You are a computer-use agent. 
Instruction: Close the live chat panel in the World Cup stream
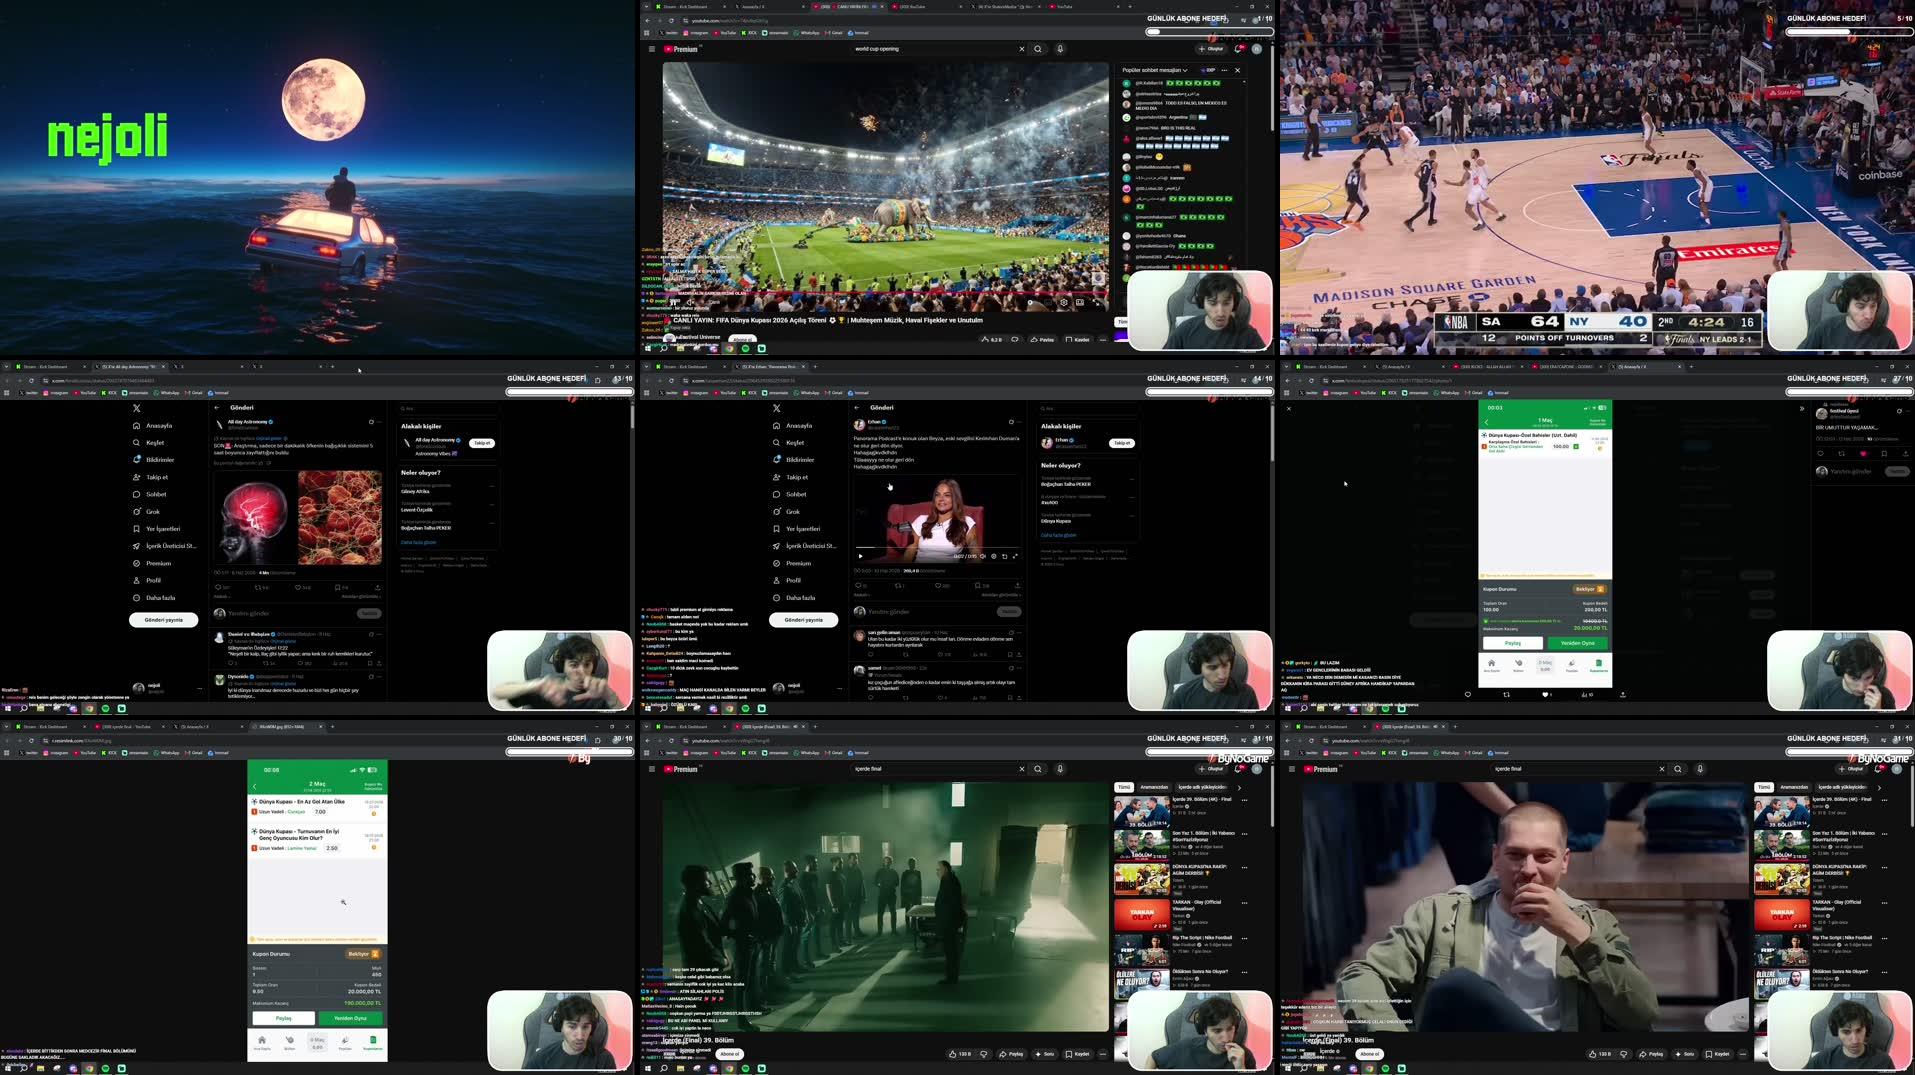pyautogui.click(x=1237, y=71)
